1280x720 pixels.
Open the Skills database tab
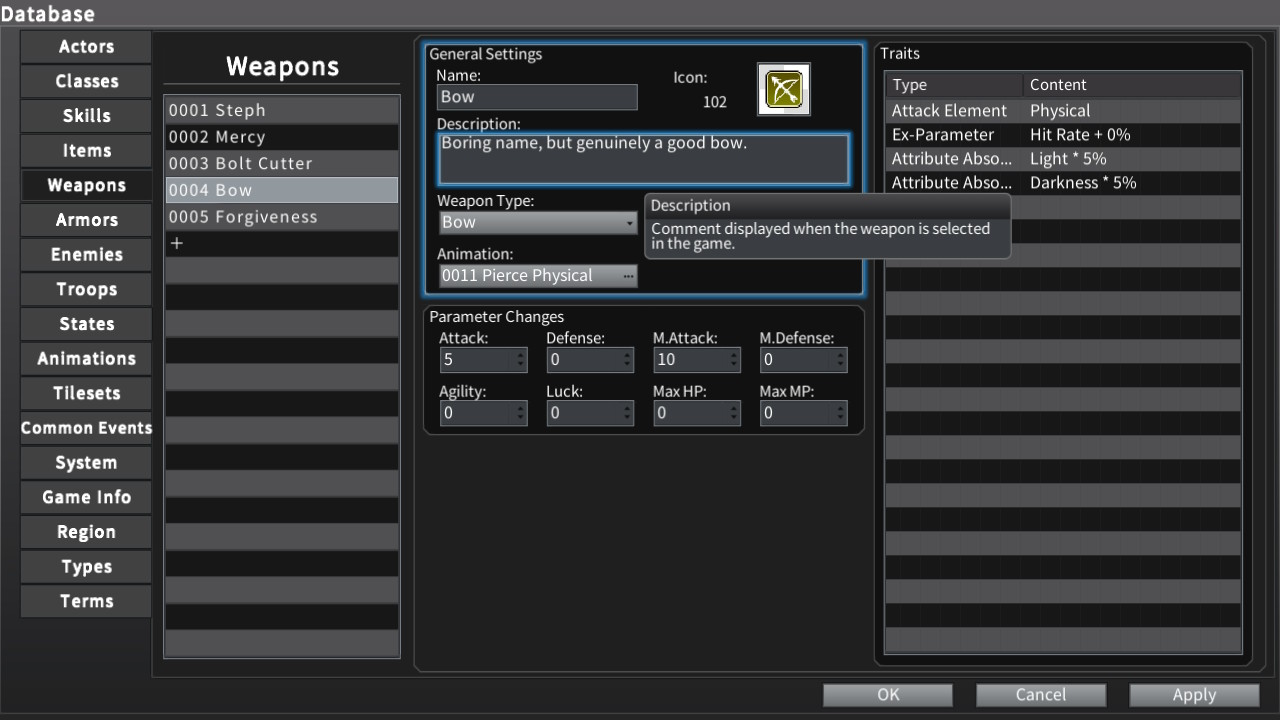tap(86, 116)
